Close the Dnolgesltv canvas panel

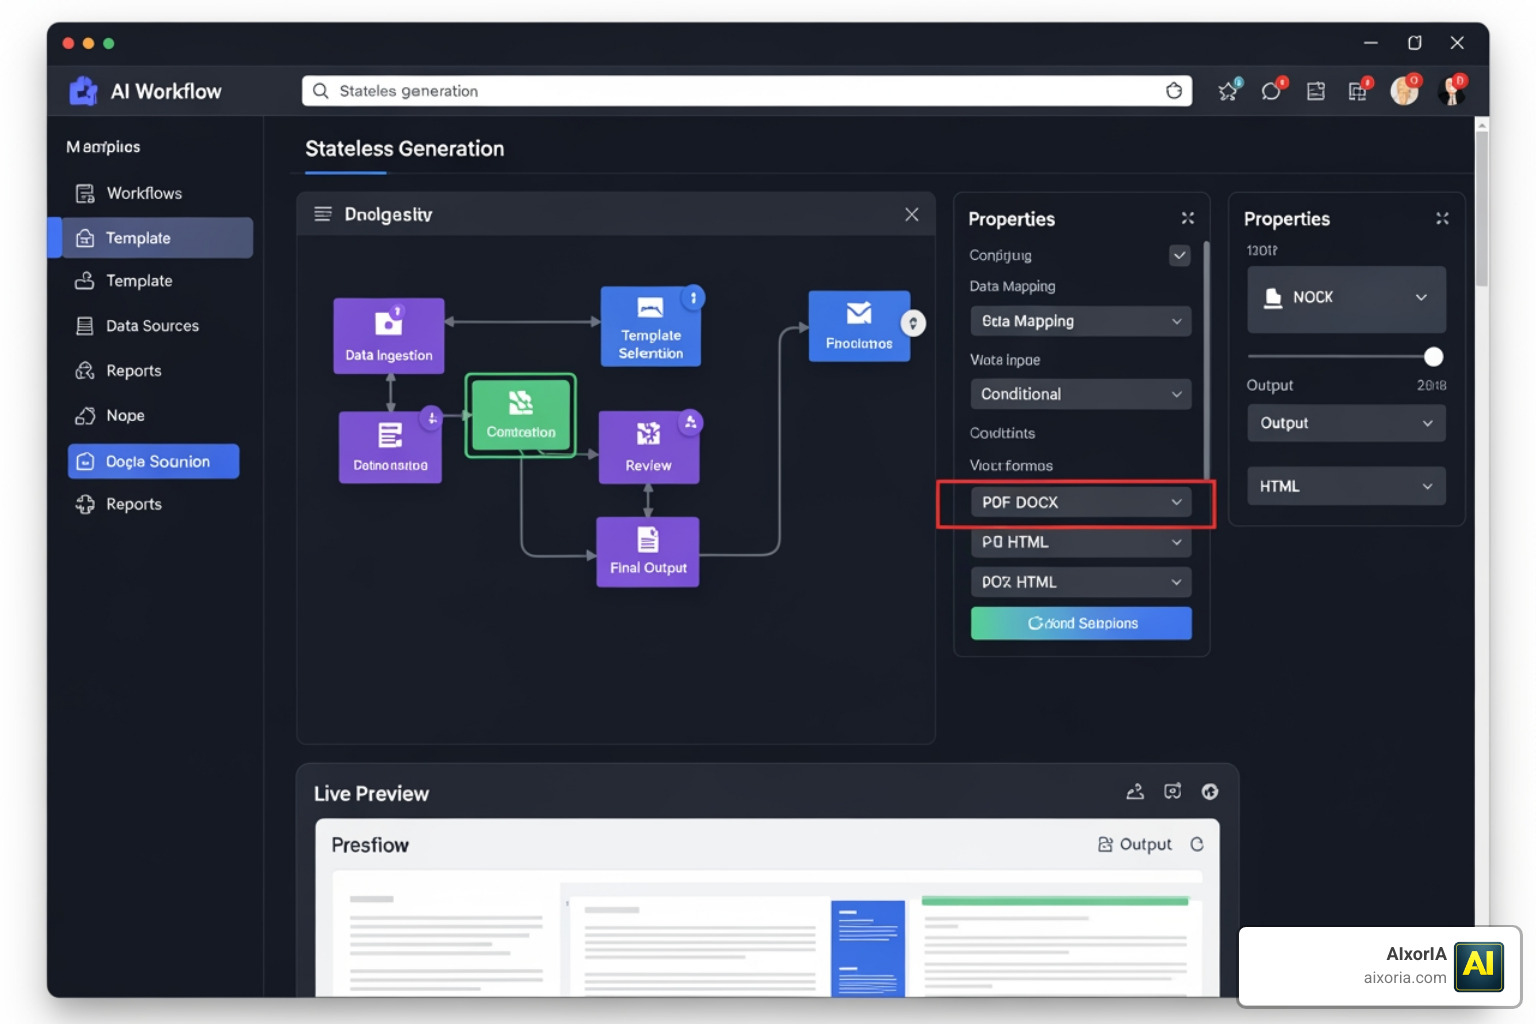pyautogui.click(x=912, y=214)
